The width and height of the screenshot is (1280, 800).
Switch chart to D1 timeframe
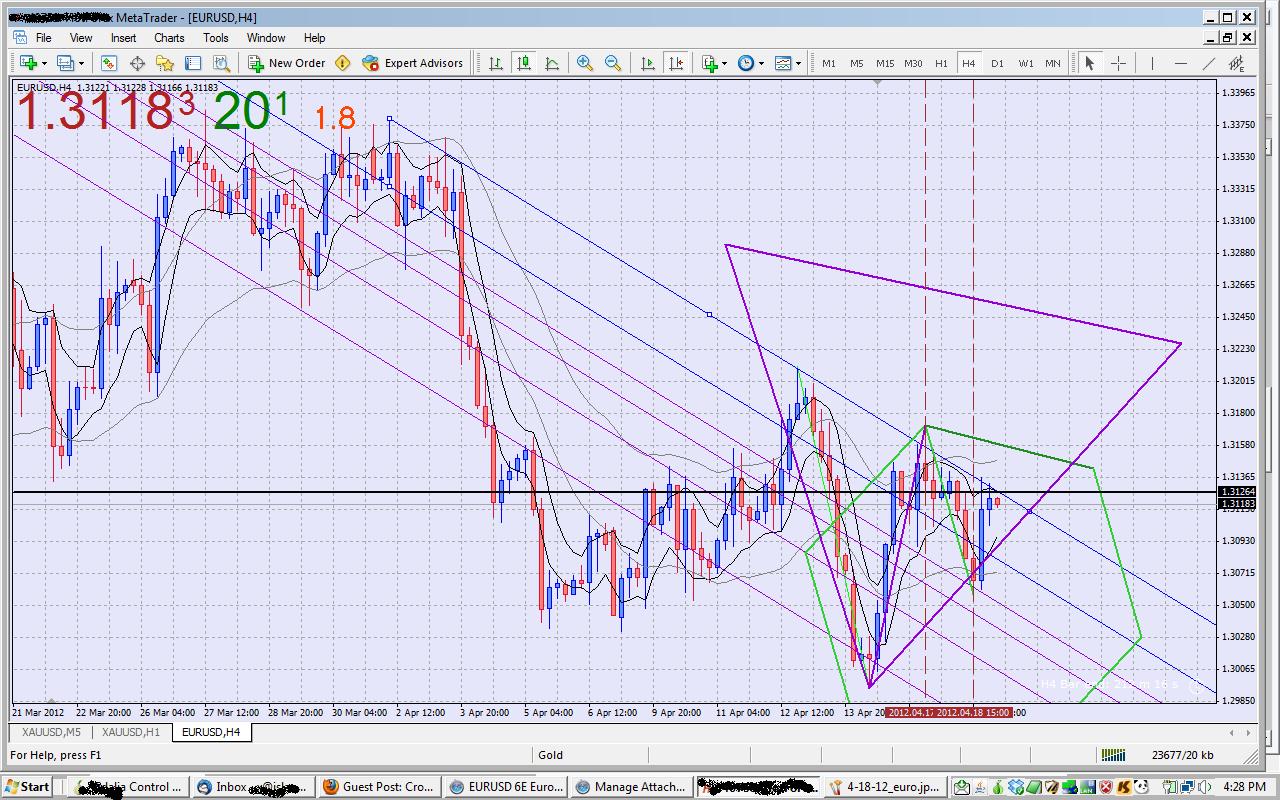tap(997, 63)
